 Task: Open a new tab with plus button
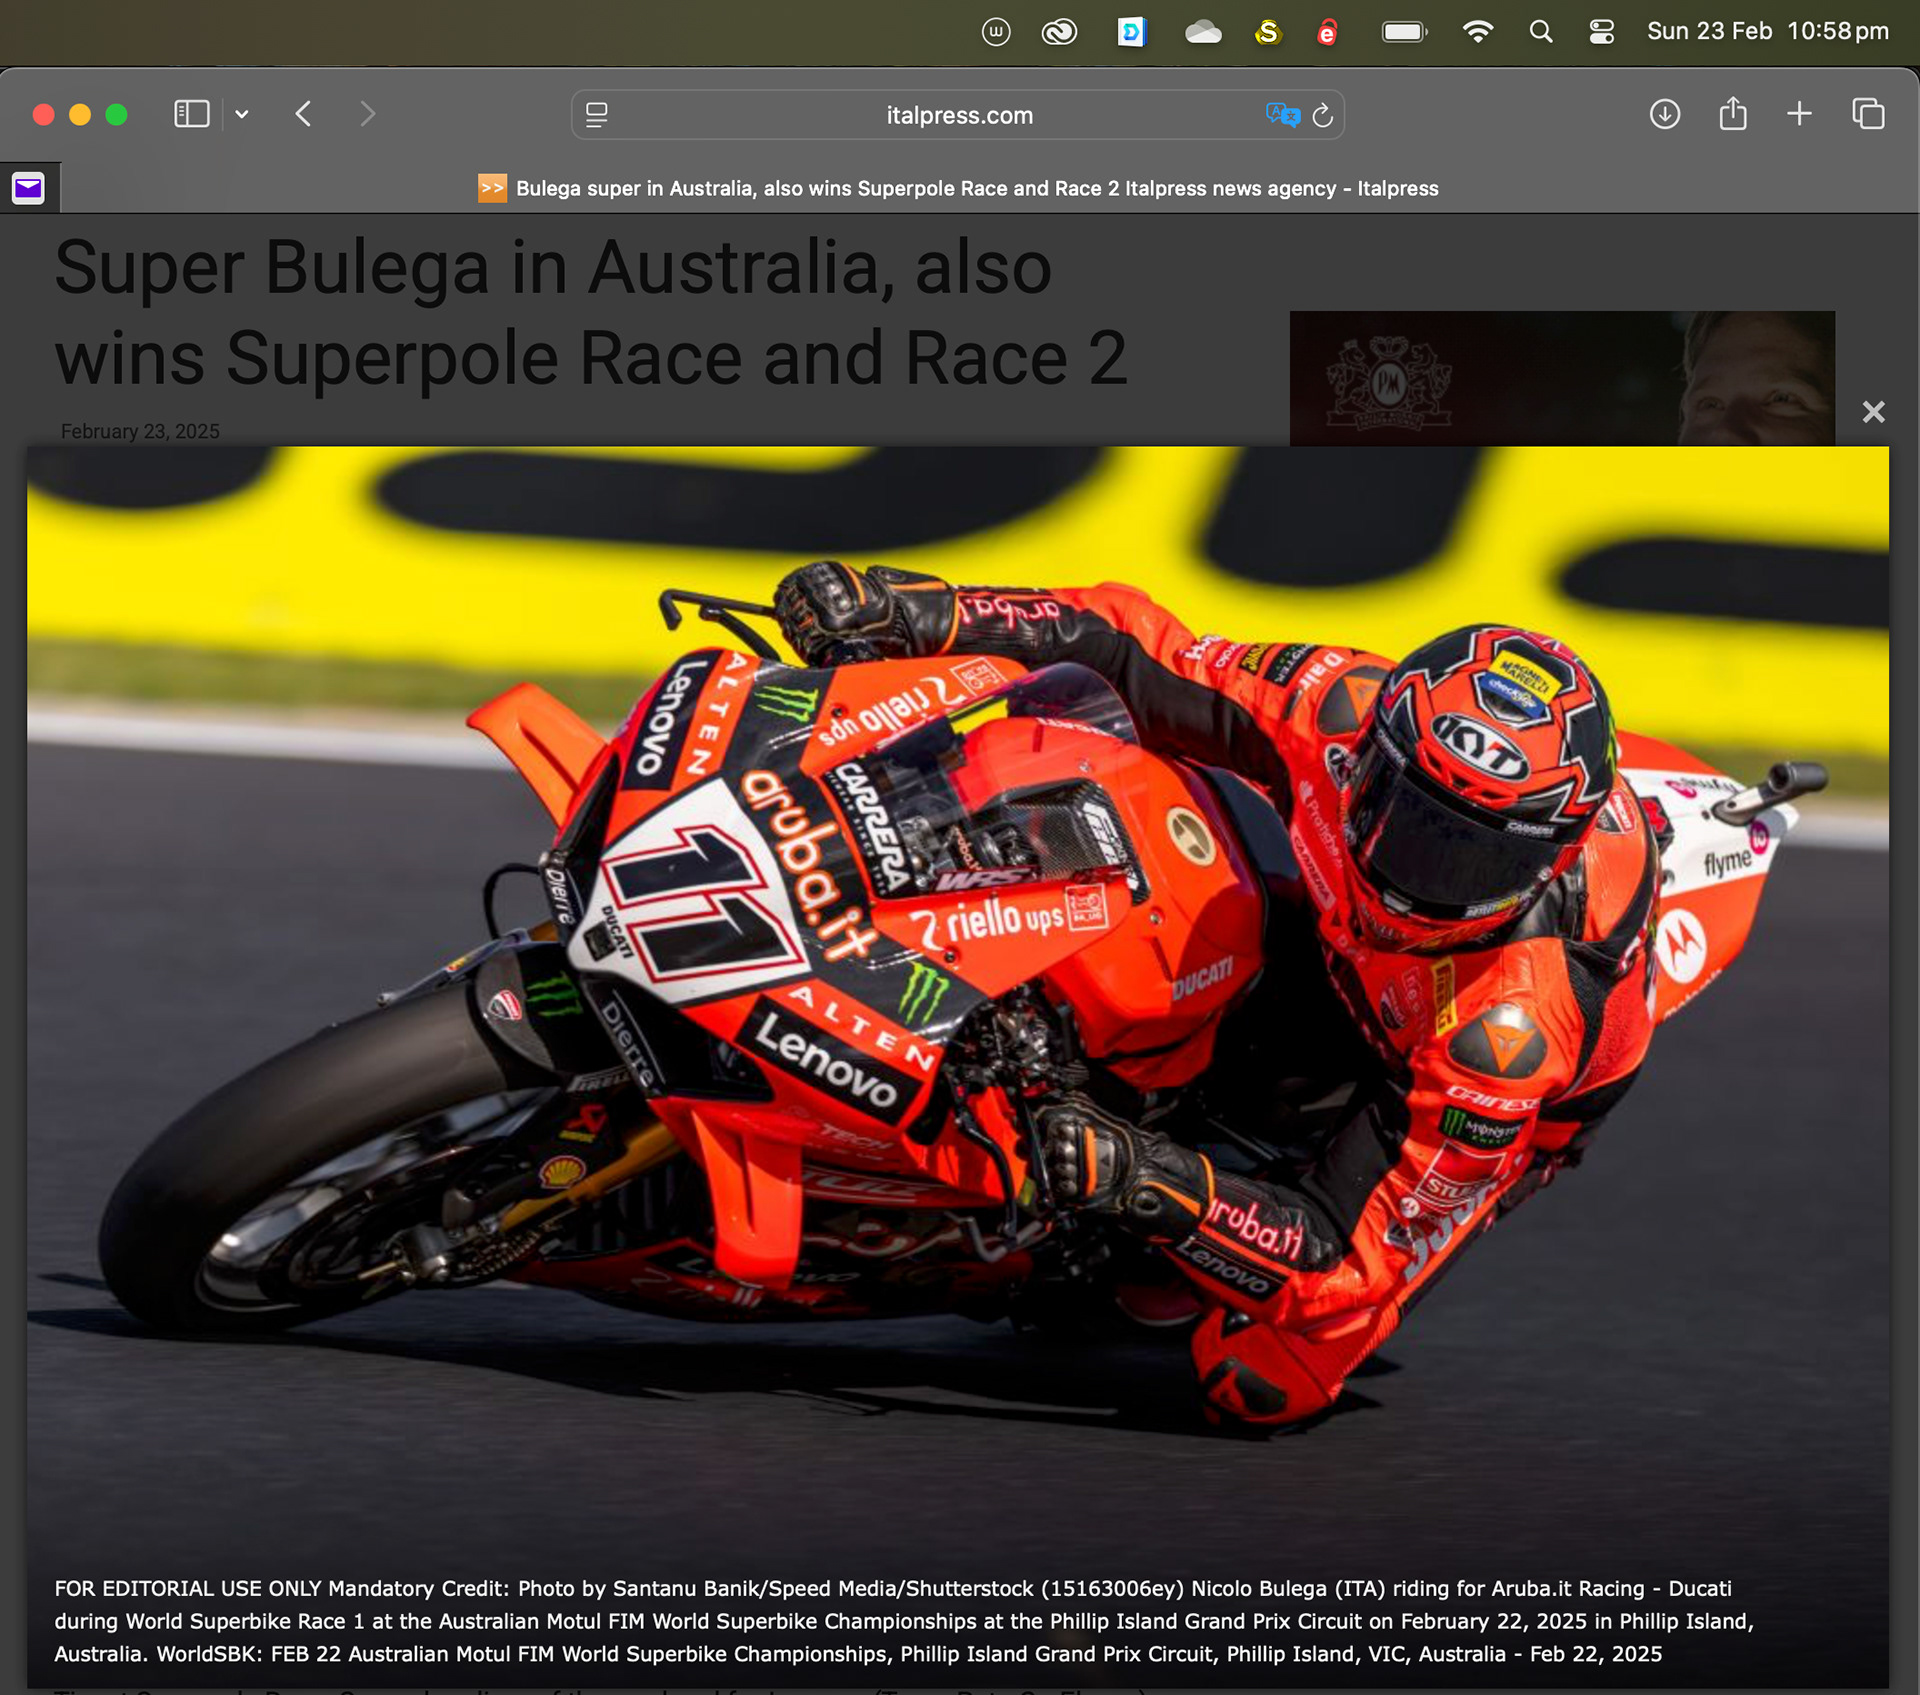coord(1799,114)
